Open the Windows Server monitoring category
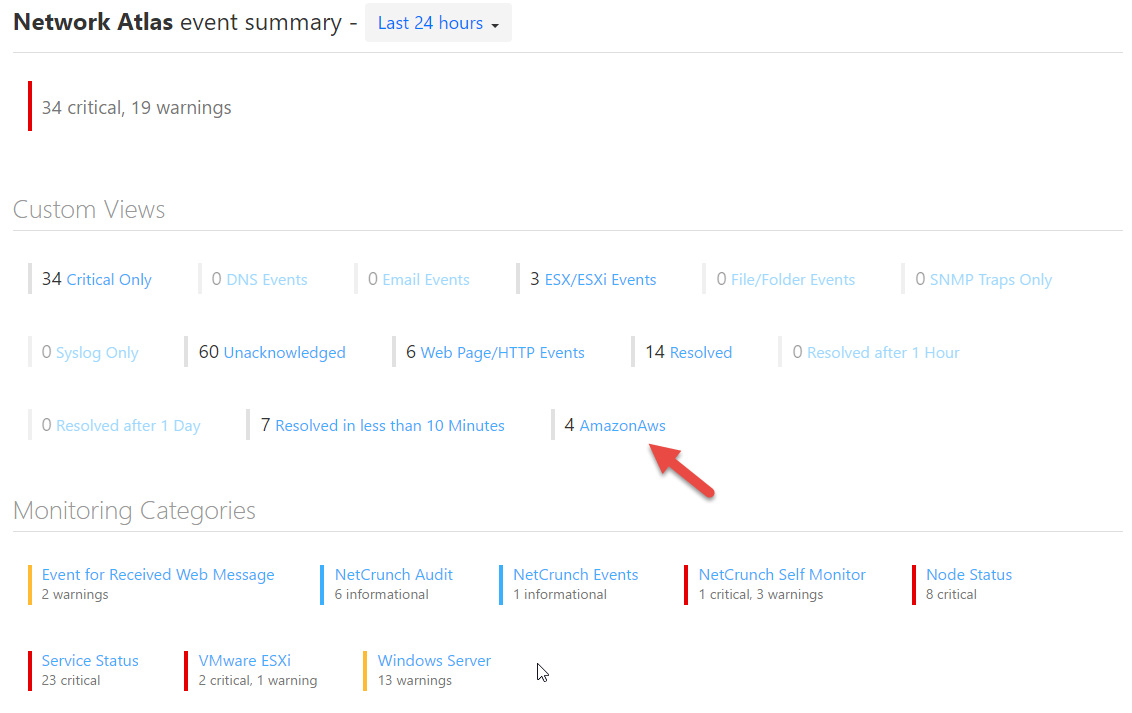Viewport: 1132px width, 713px height. 433,660
